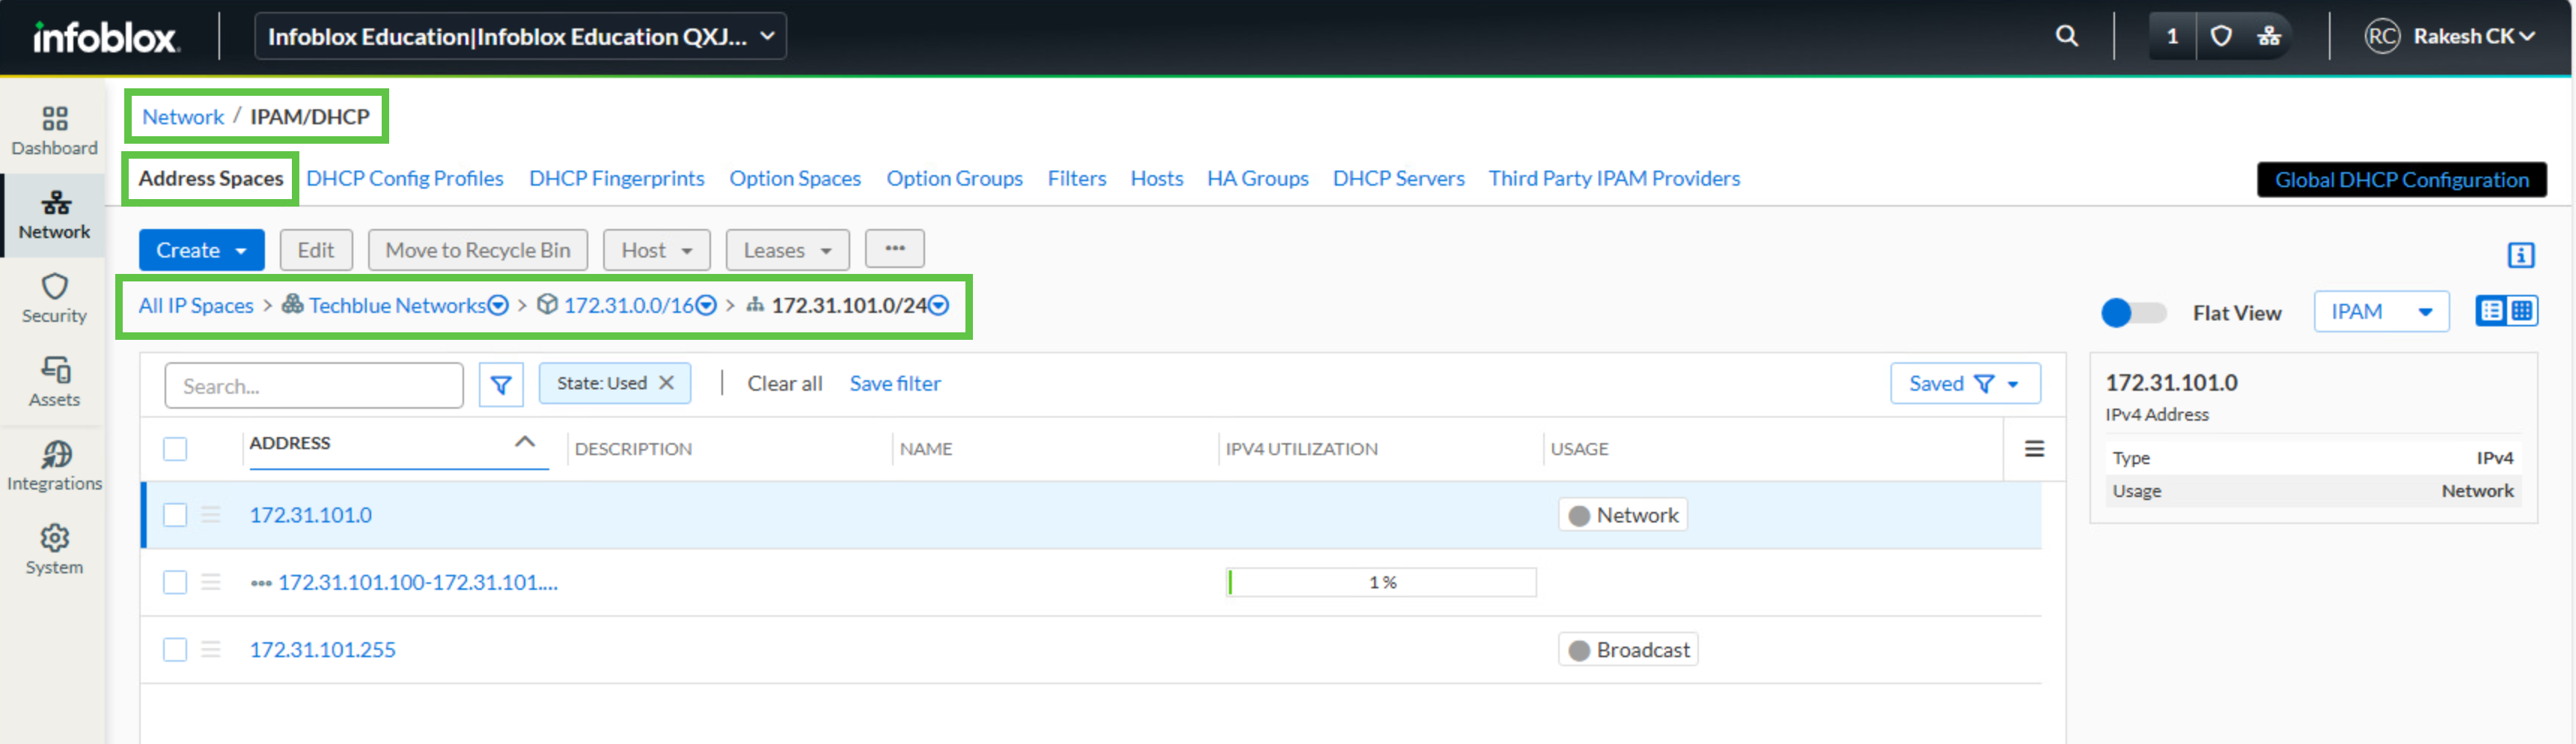Image resolution: width=2576 pixels, height=744 pixels.
Task: Check the select-all rows checkbox
Action: [x=175, y=449]
